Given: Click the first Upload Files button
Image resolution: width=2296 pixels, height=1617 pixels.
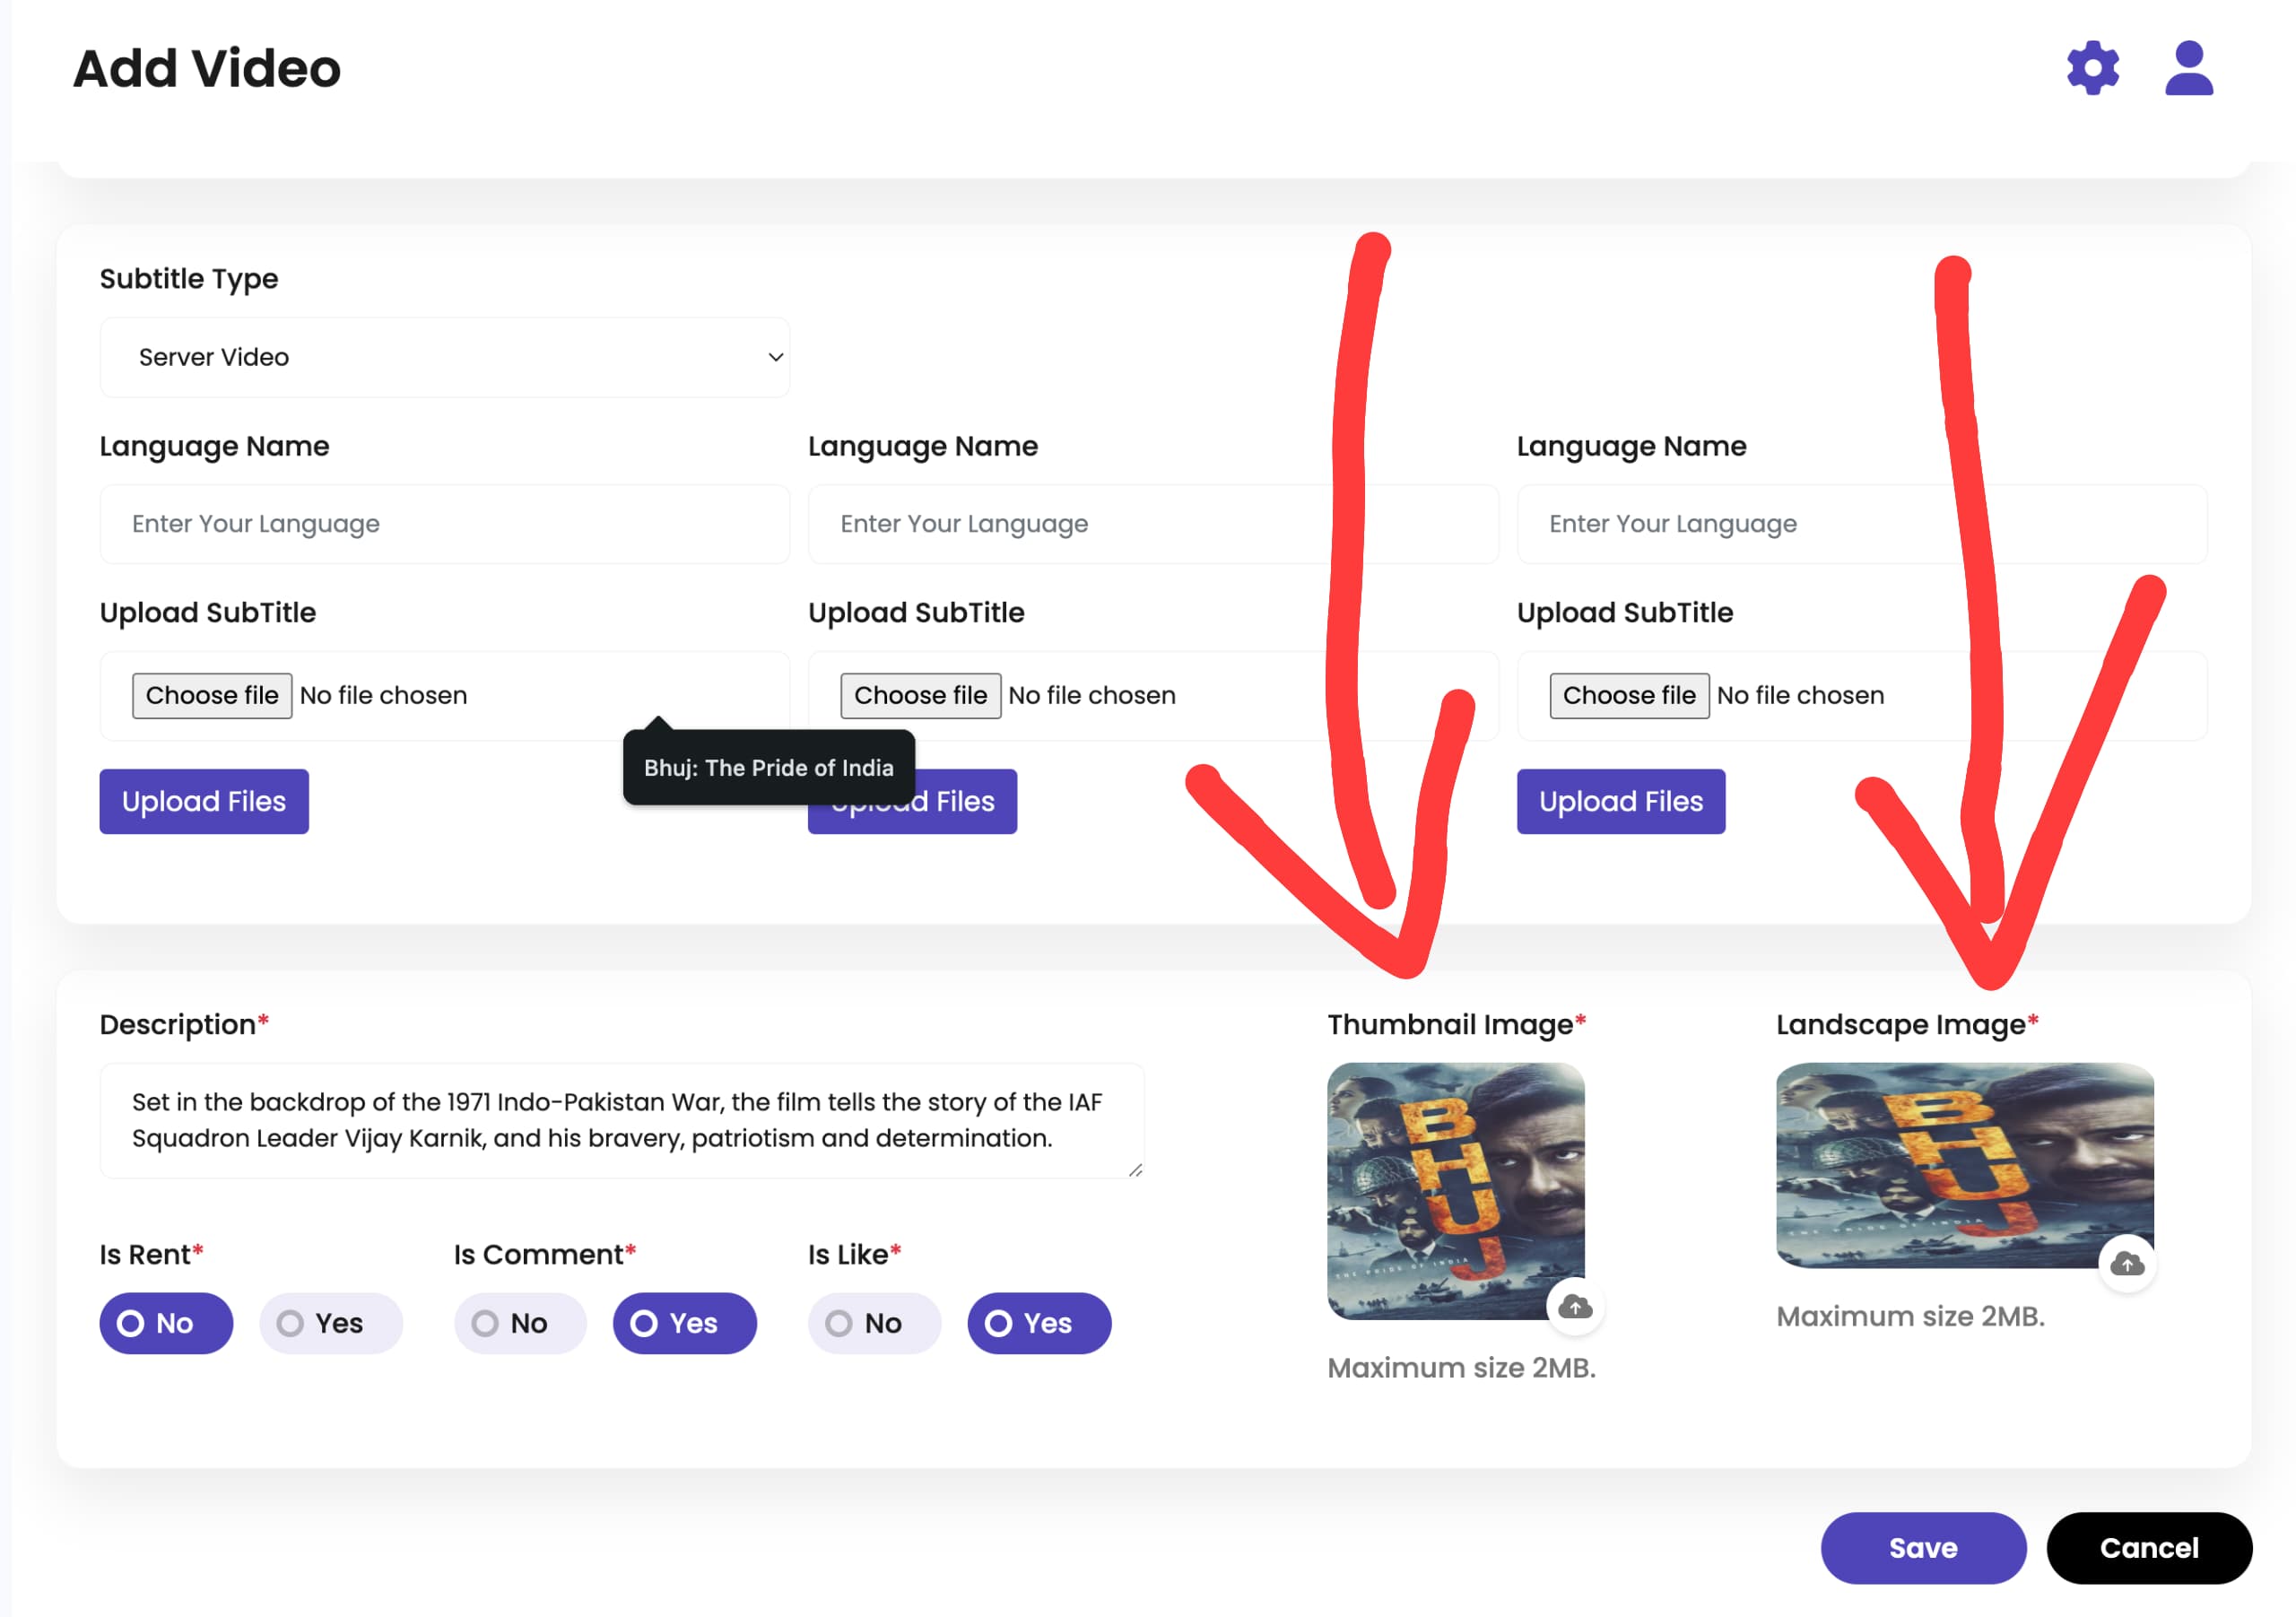Looking at the screenshot, I should click(x=204, y=801).
